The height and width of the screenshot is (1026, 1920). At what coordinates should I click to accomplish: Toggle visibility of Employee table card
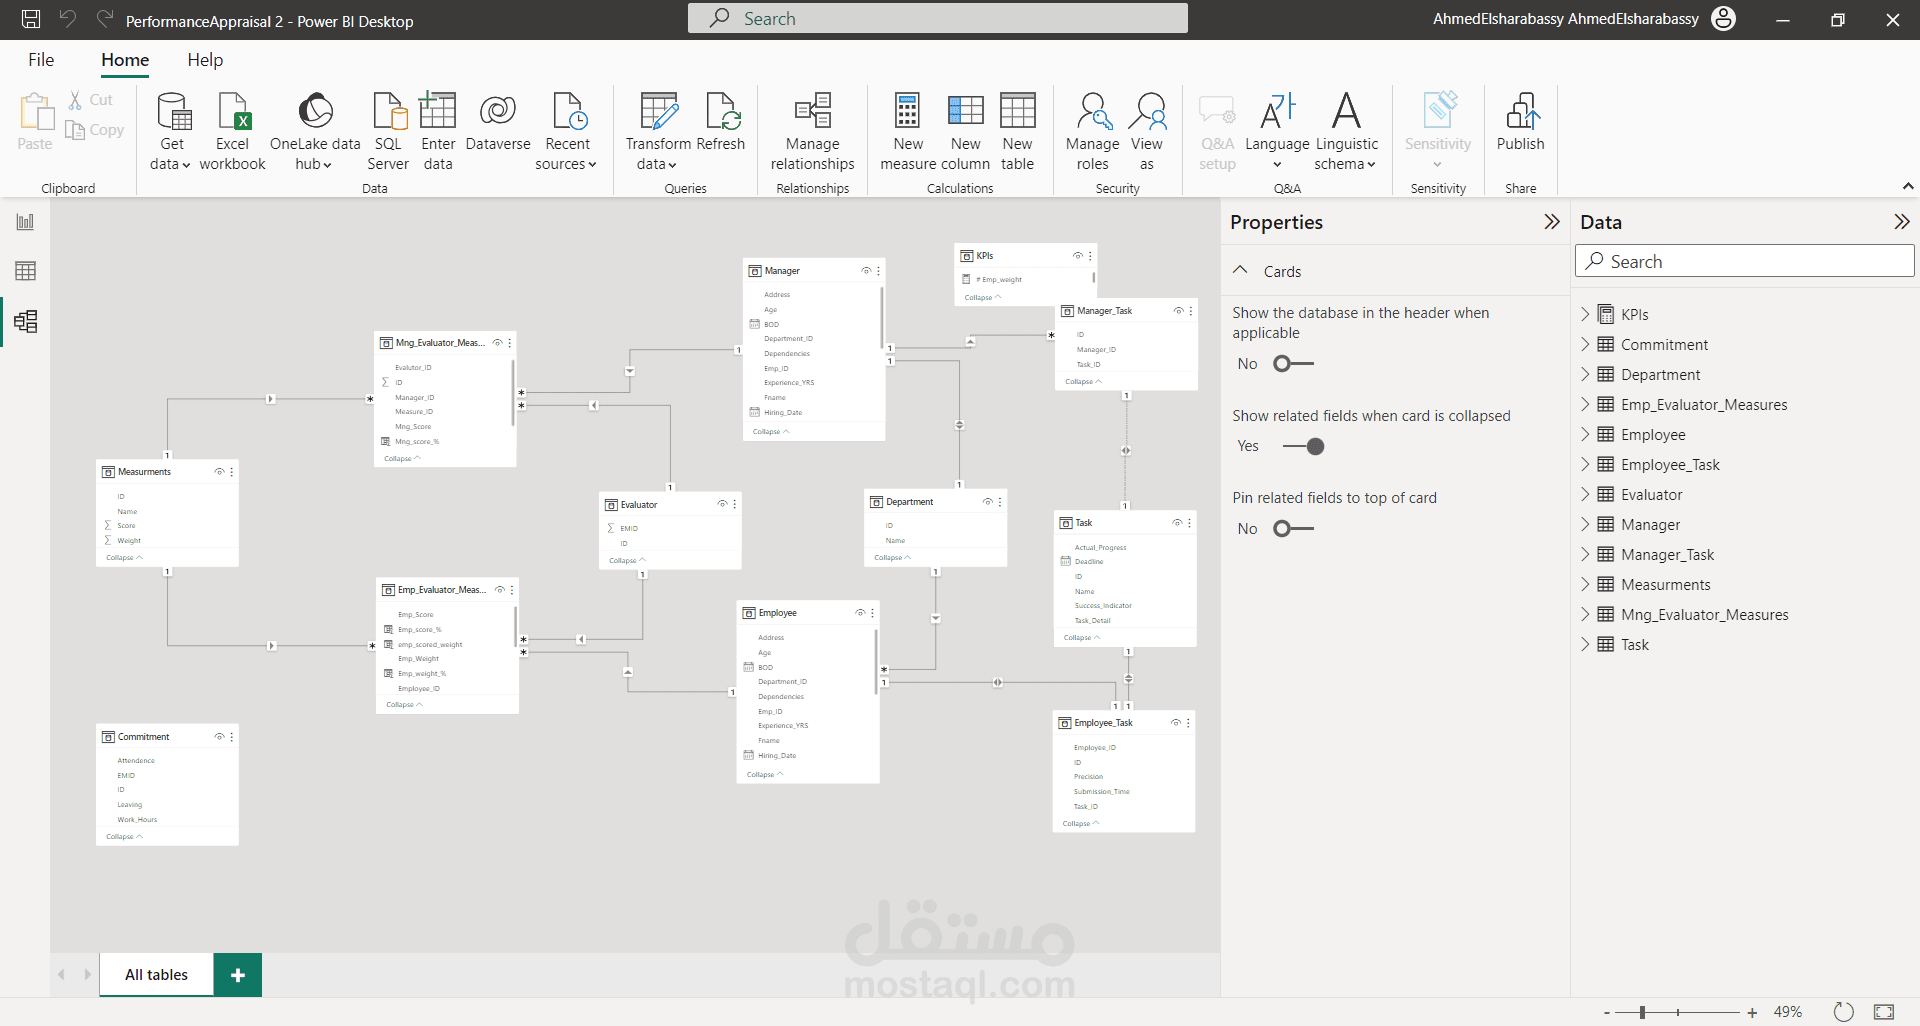click(x=860, y=613)
